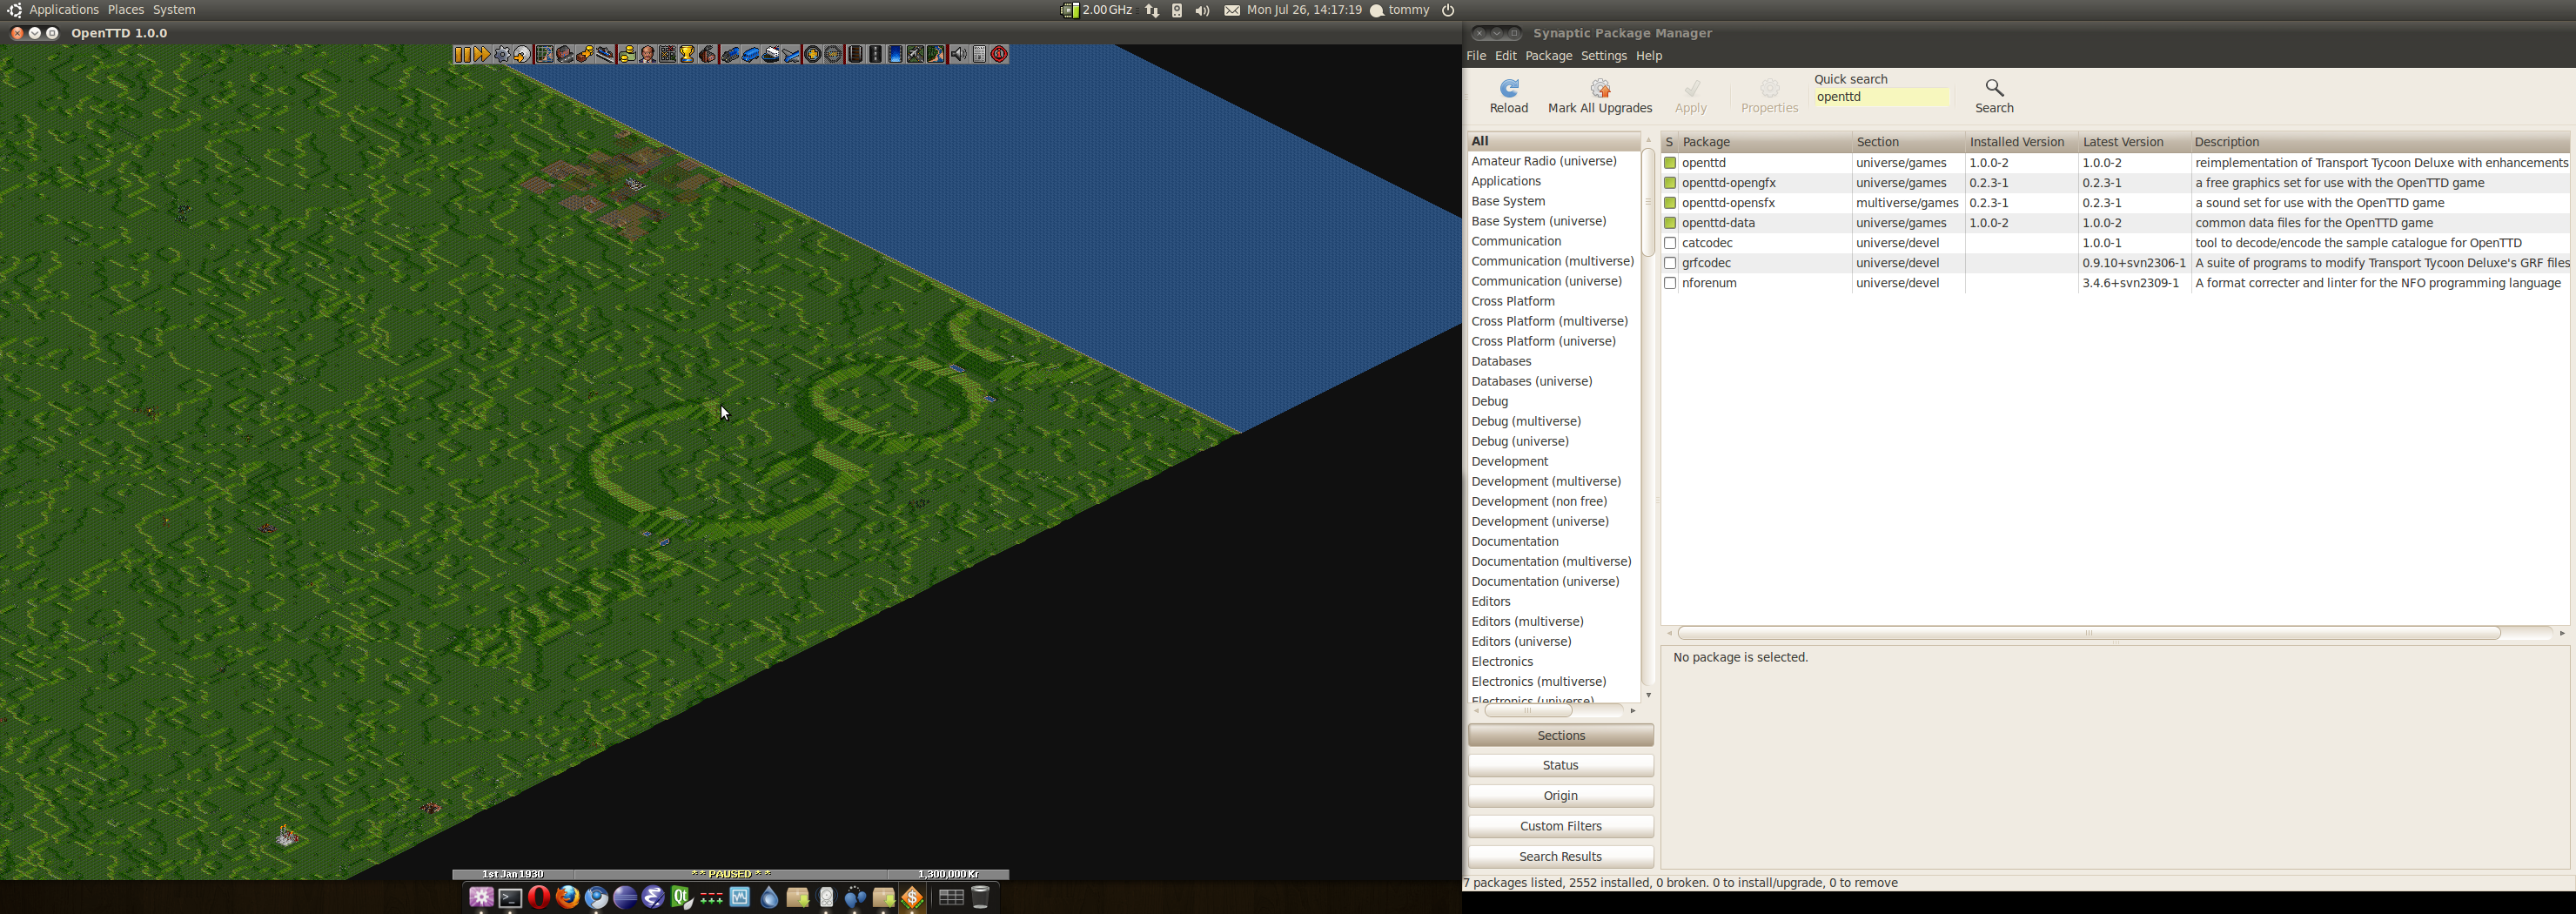
Task: Open volume speaker icon in top panel
Action: 1202,10
